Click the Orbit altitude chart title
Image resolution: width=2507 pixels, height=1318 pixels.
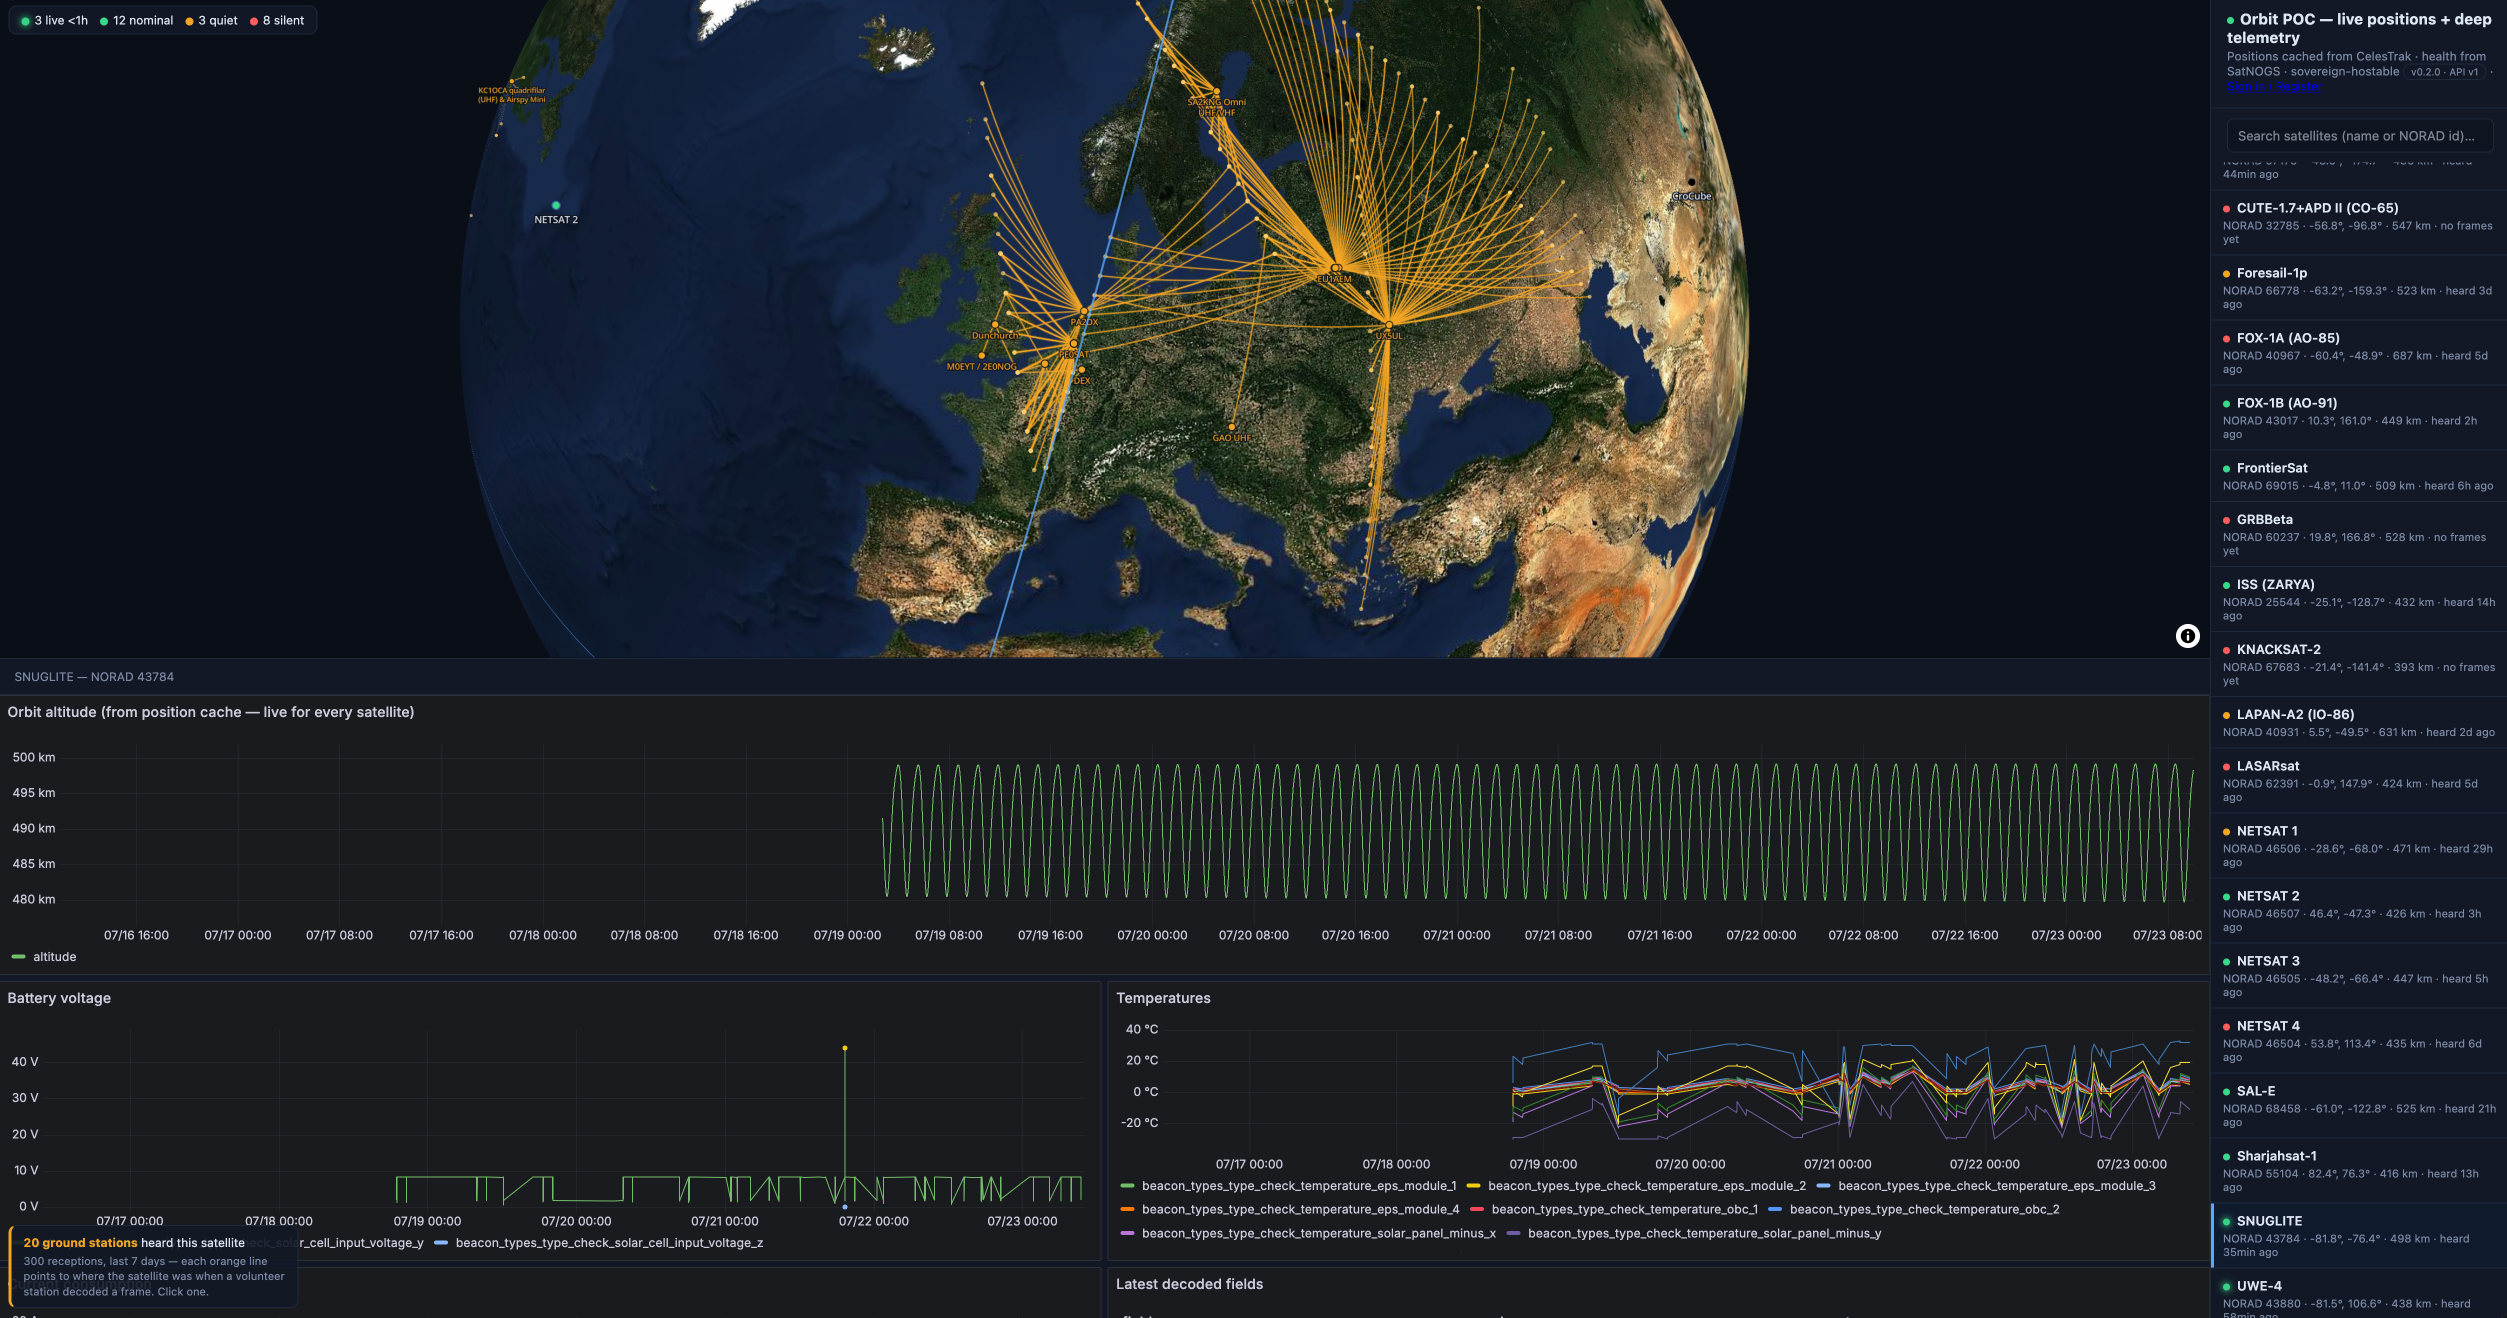[x=211, y=712]
